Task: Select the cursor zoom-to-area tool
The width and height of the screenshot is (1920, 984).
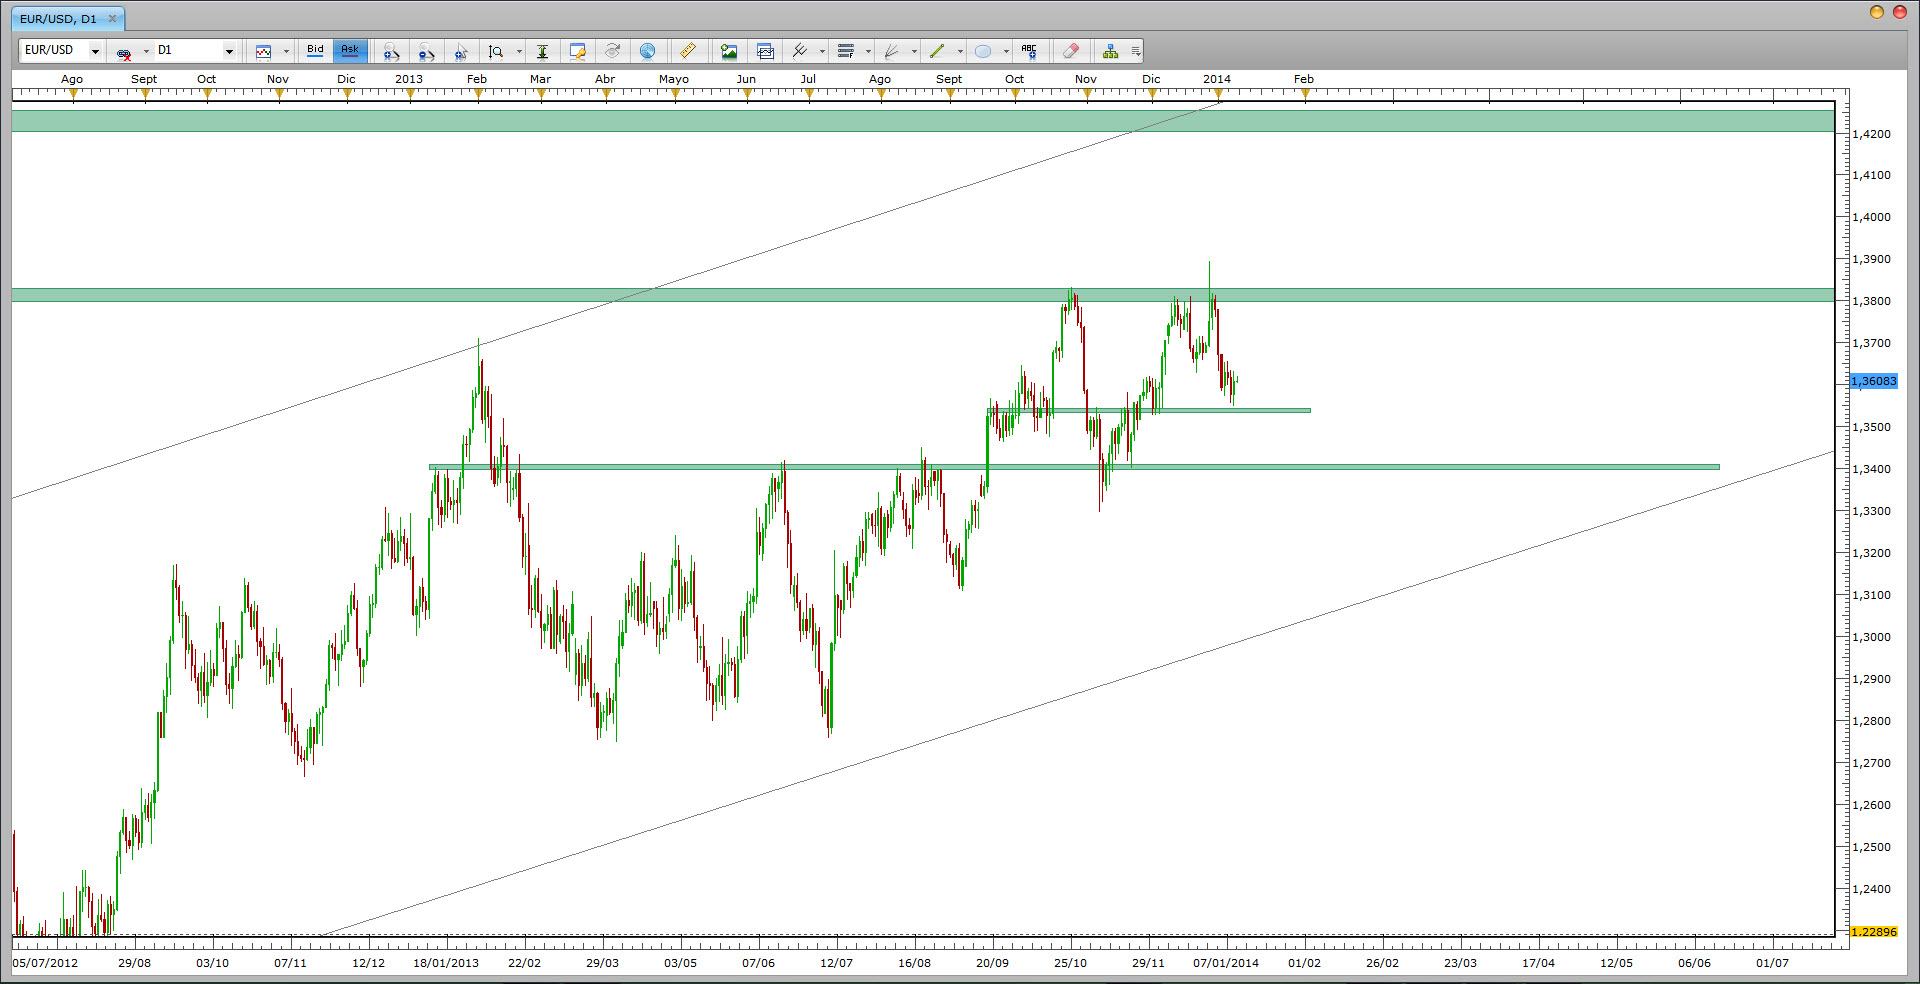Action: point(461,51)
